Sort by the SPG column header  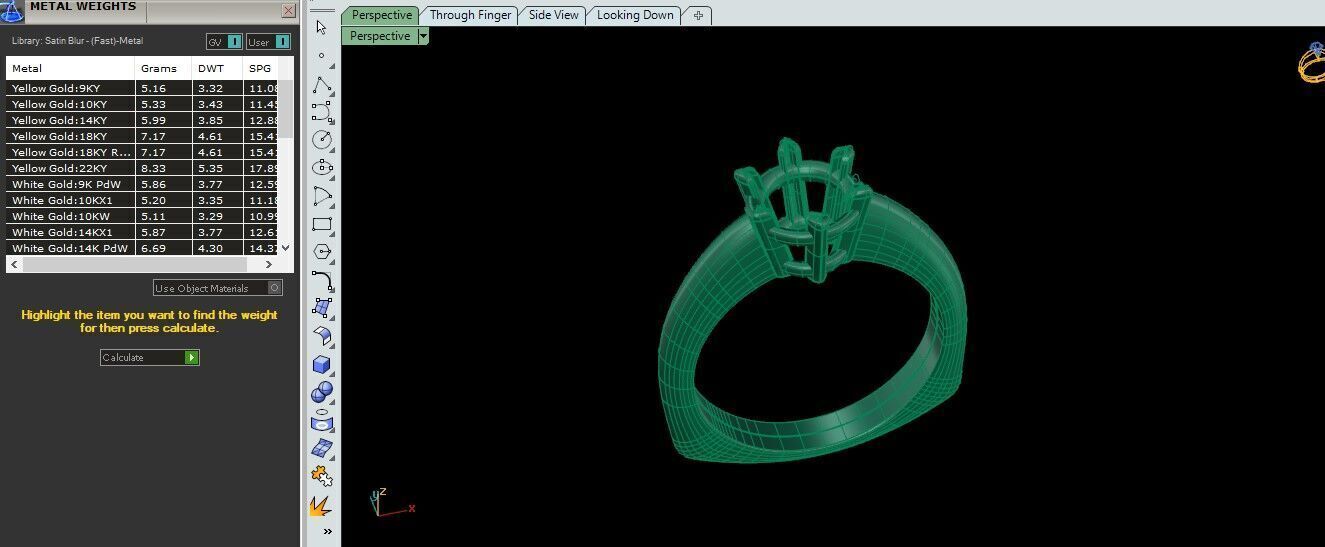click(261, 68)
